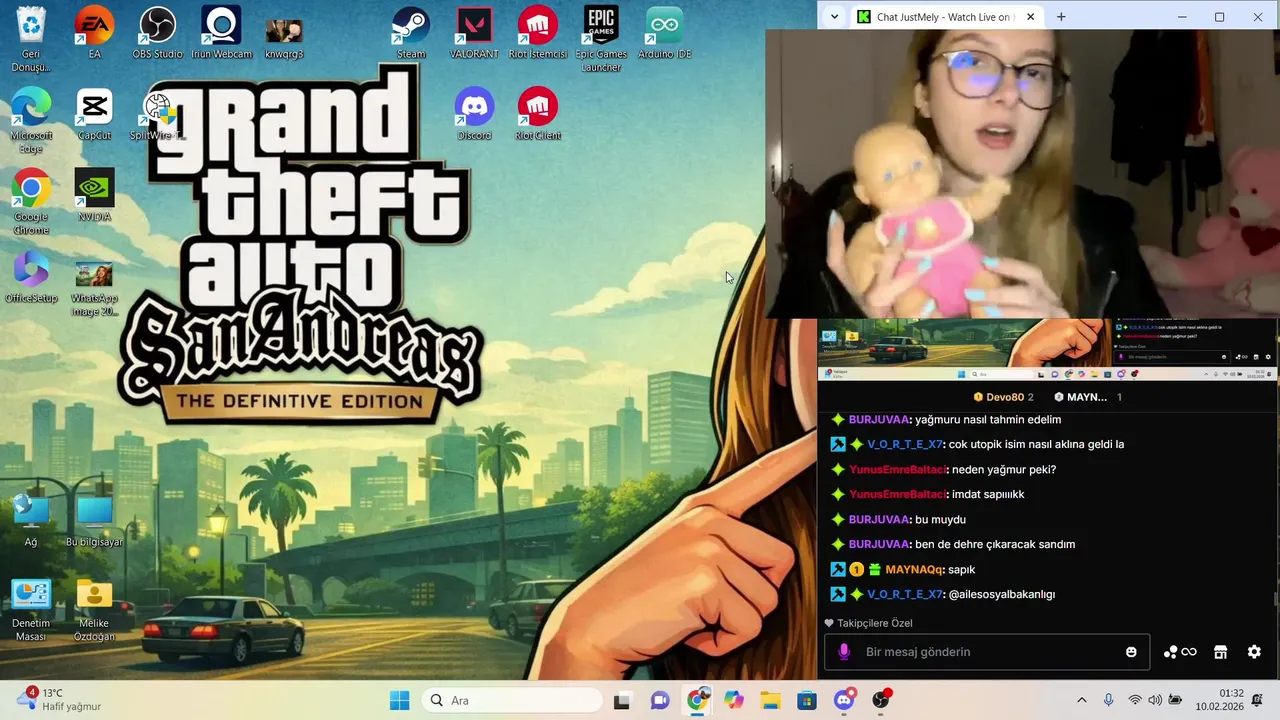The width and height of the screenshot is (1280, 720).
Task: Open Denetim Masası control panel icon
Action: pyautogui.click(x=31, y=610)
